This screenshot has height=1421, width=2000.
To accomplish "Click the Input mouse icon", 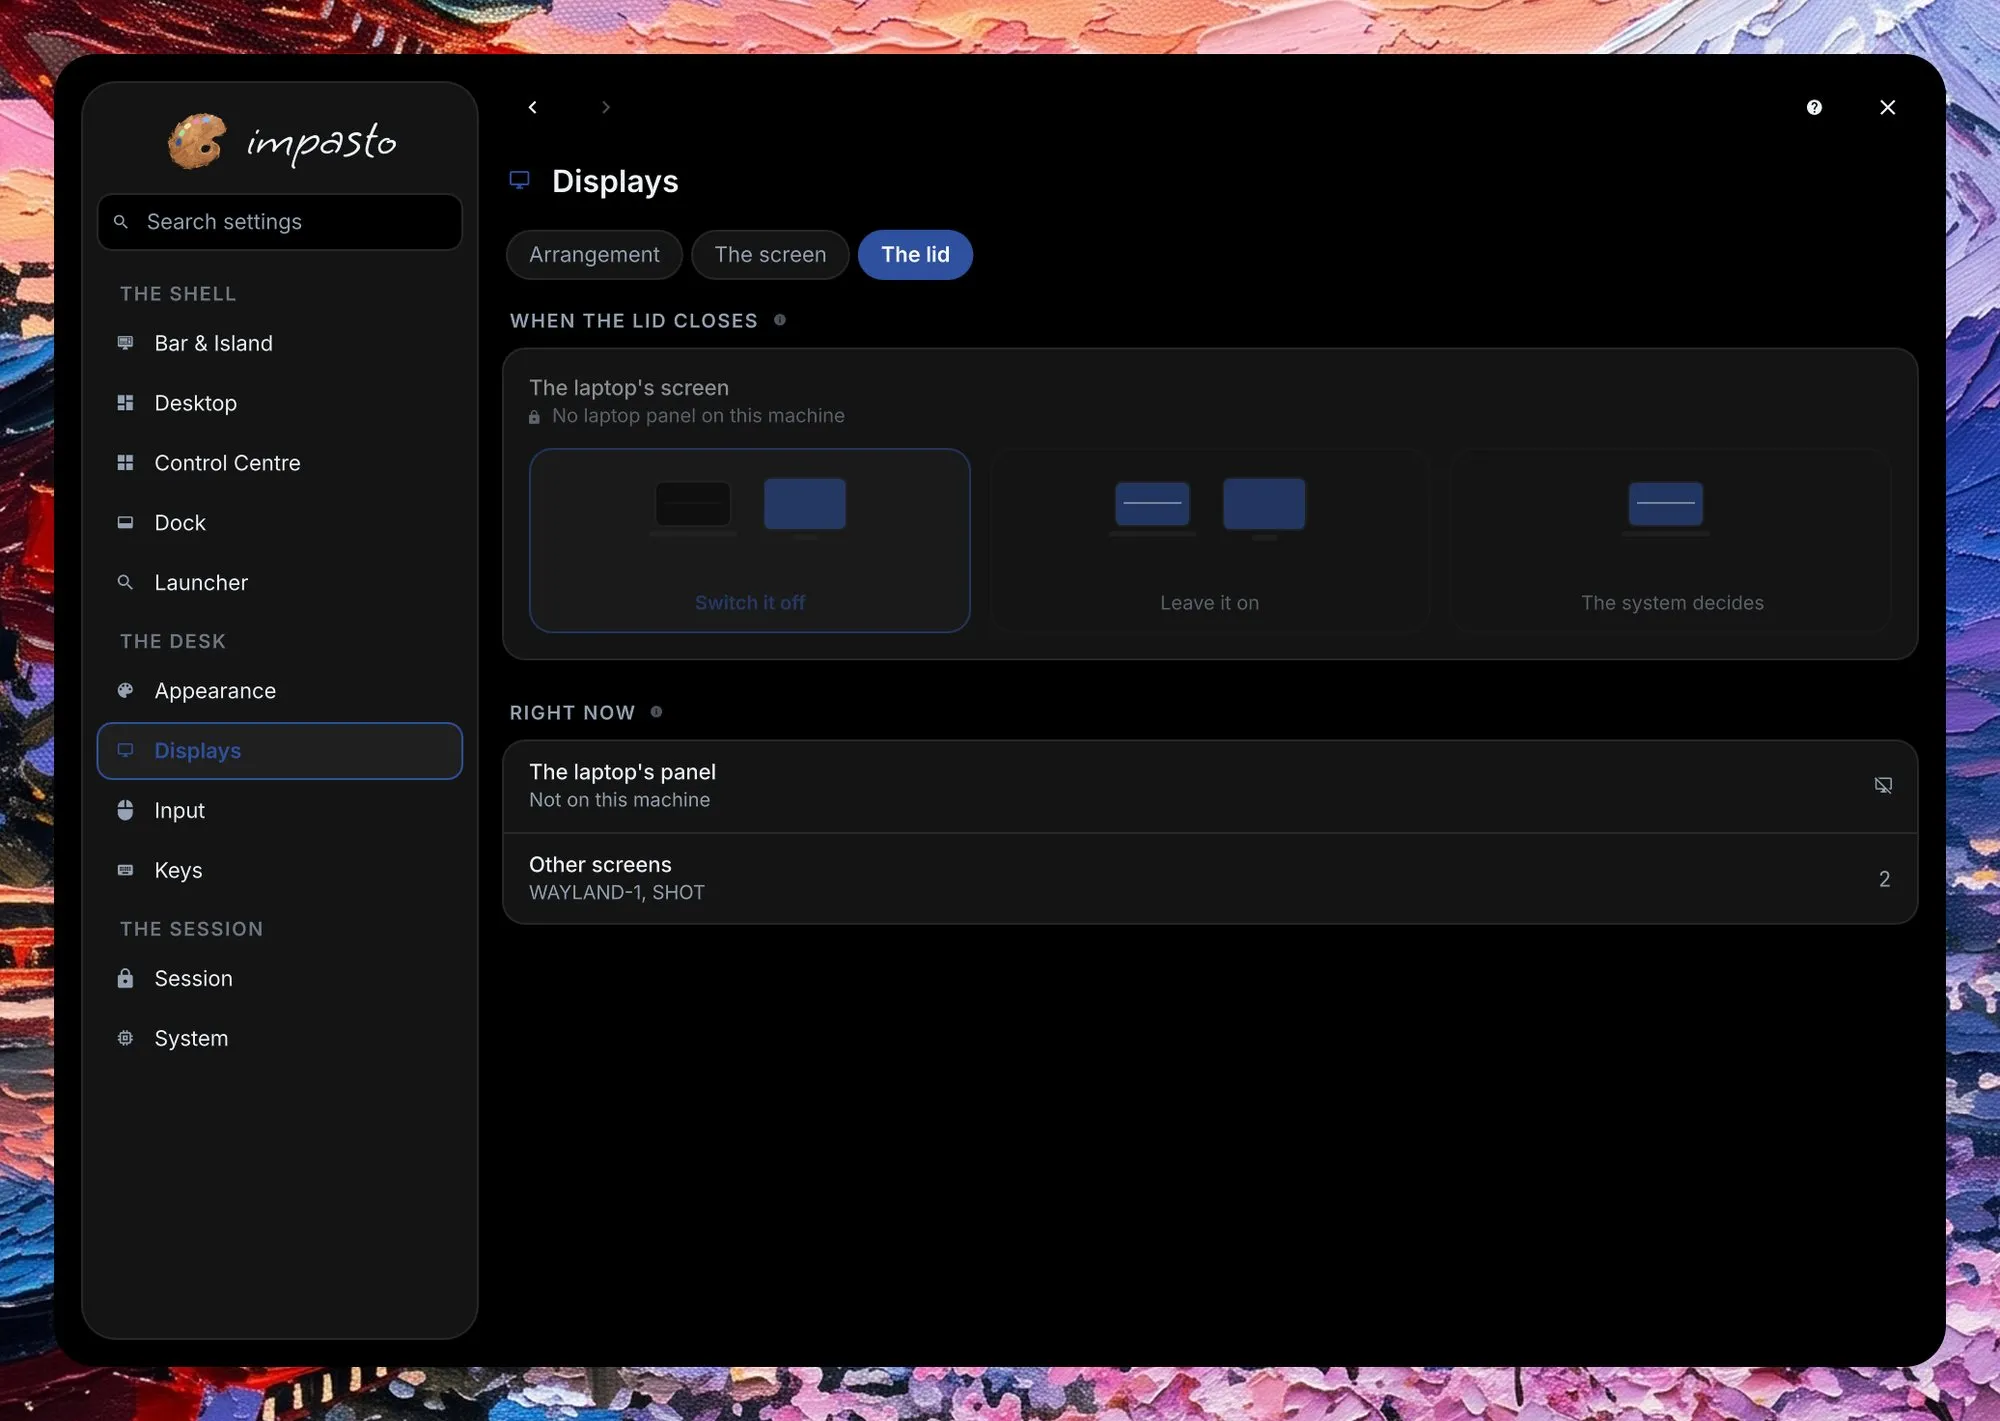I will (125, 810).
